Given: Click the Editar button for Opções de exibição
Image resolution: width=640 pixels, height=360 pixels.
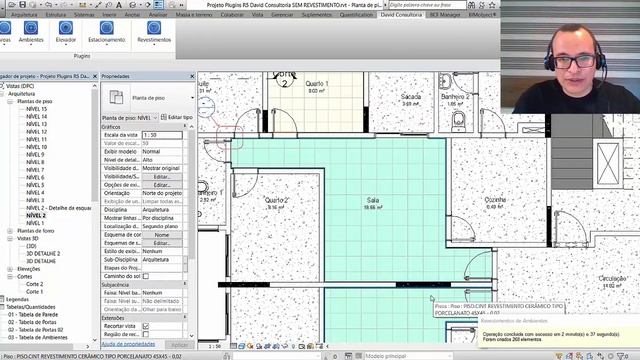Looking at the screenshot, I should click(x=162, y=185).
